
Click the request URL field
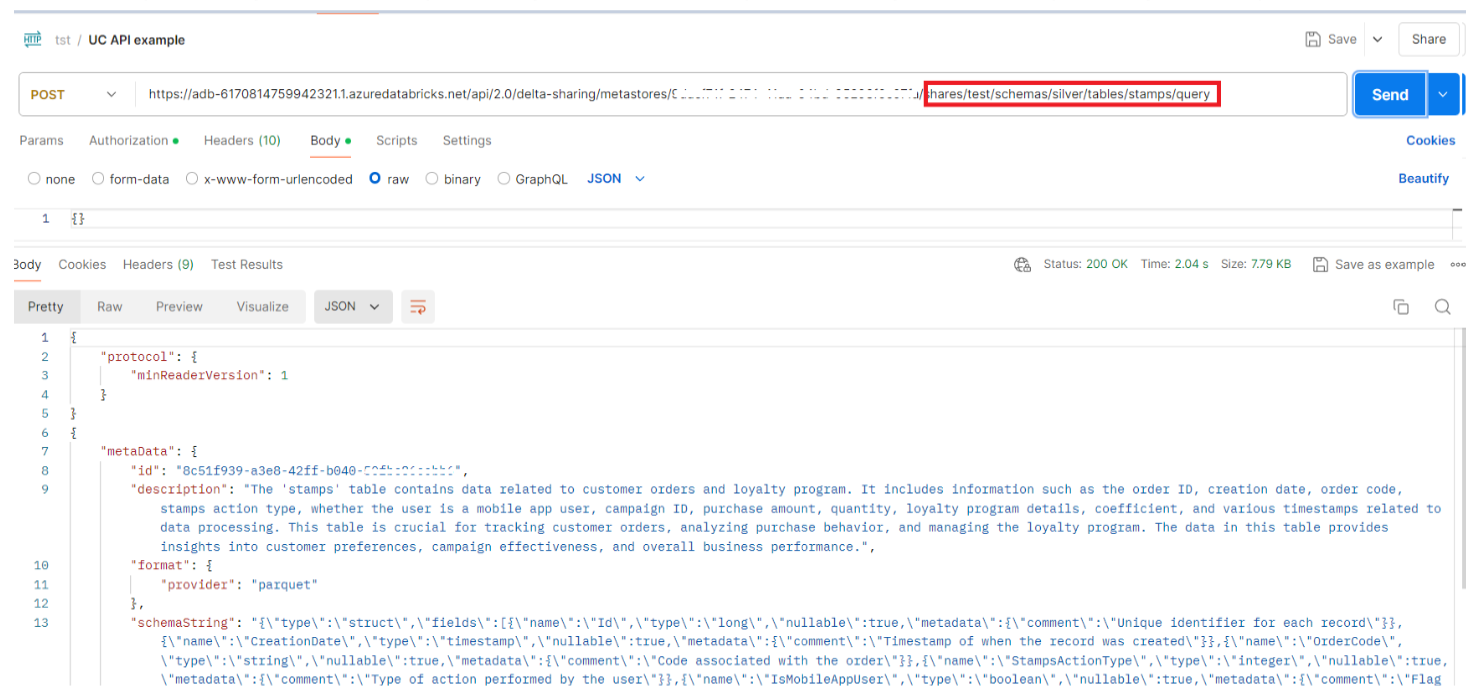740,95
